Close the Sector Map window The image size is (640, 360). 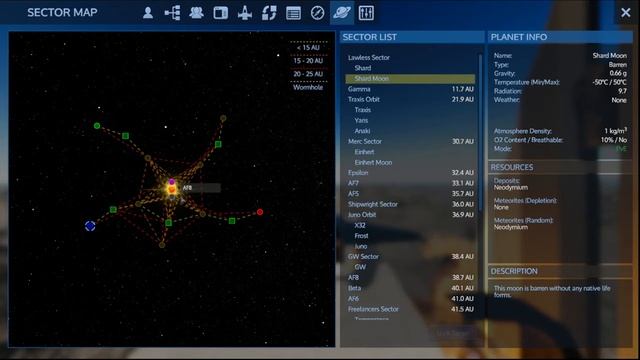tap(625, 13)
